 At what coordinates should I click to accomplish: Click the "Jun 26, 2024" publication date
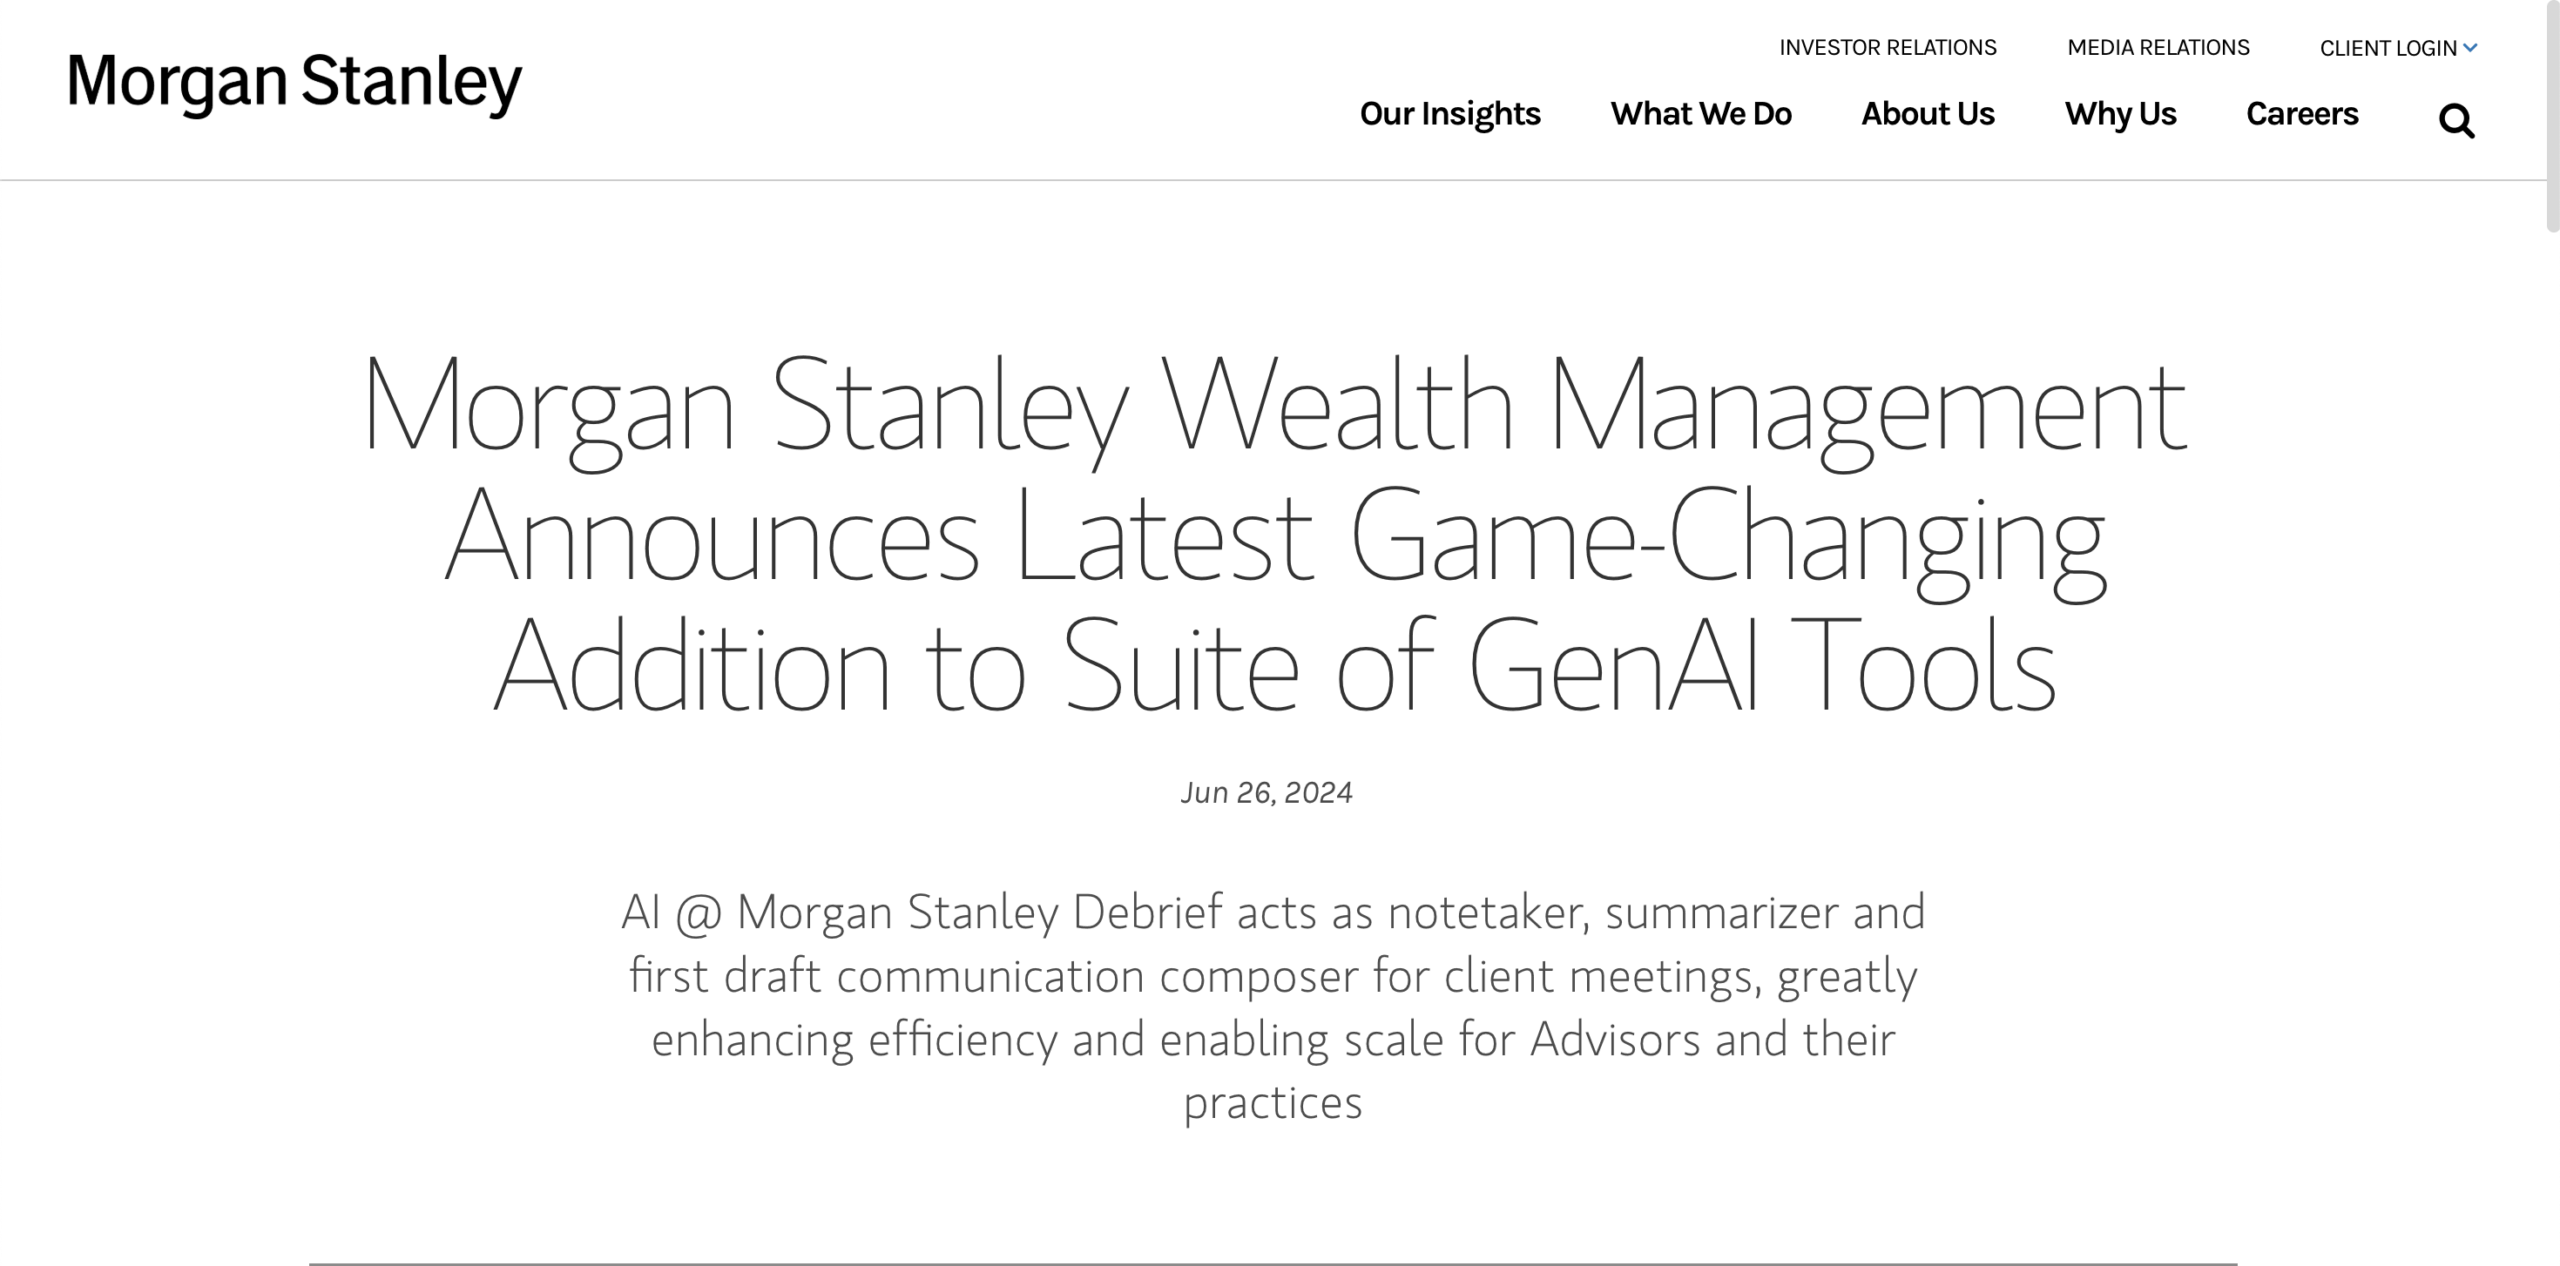[x=1266, y=793]
